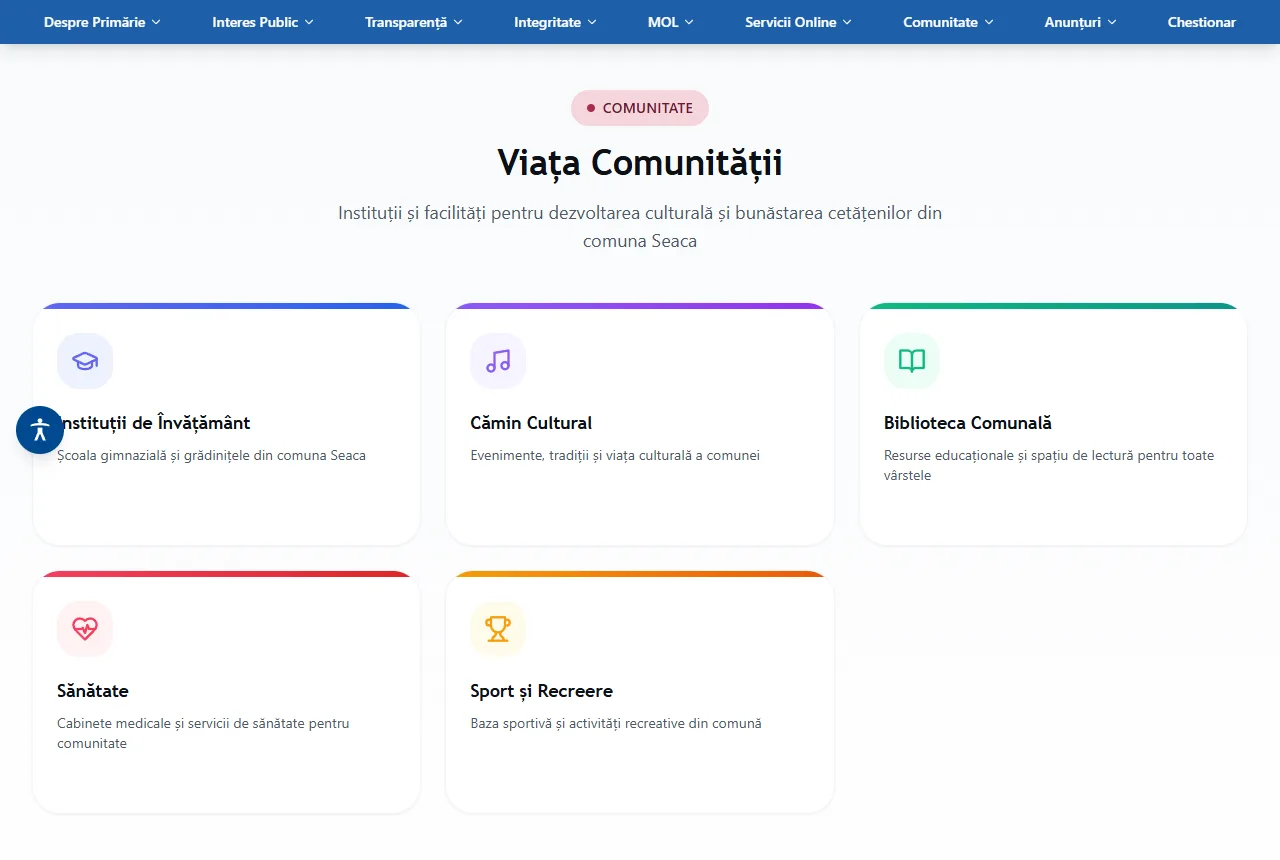Image resolution: width=1280 pixels, height=860 pixels.
Task: Go to the Chestionar page
Action: [x=1202, y=22]
